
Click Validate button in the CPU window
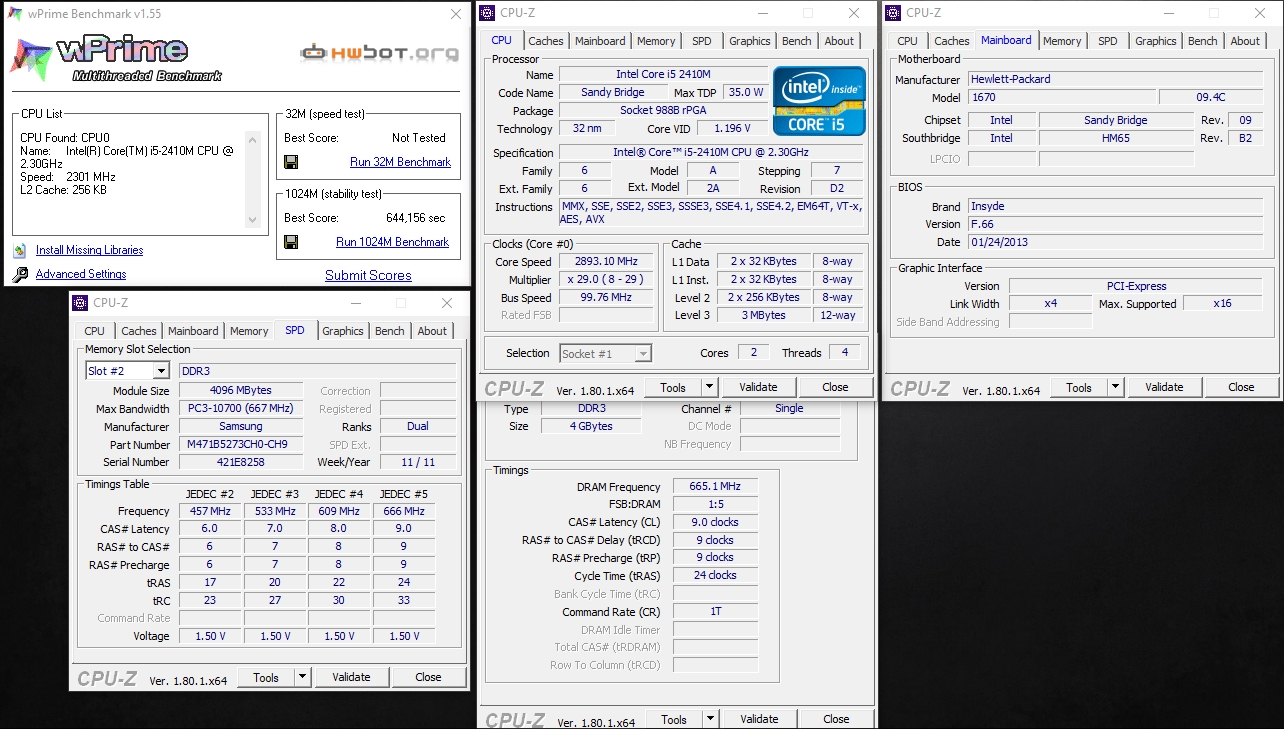coord(758,387)
